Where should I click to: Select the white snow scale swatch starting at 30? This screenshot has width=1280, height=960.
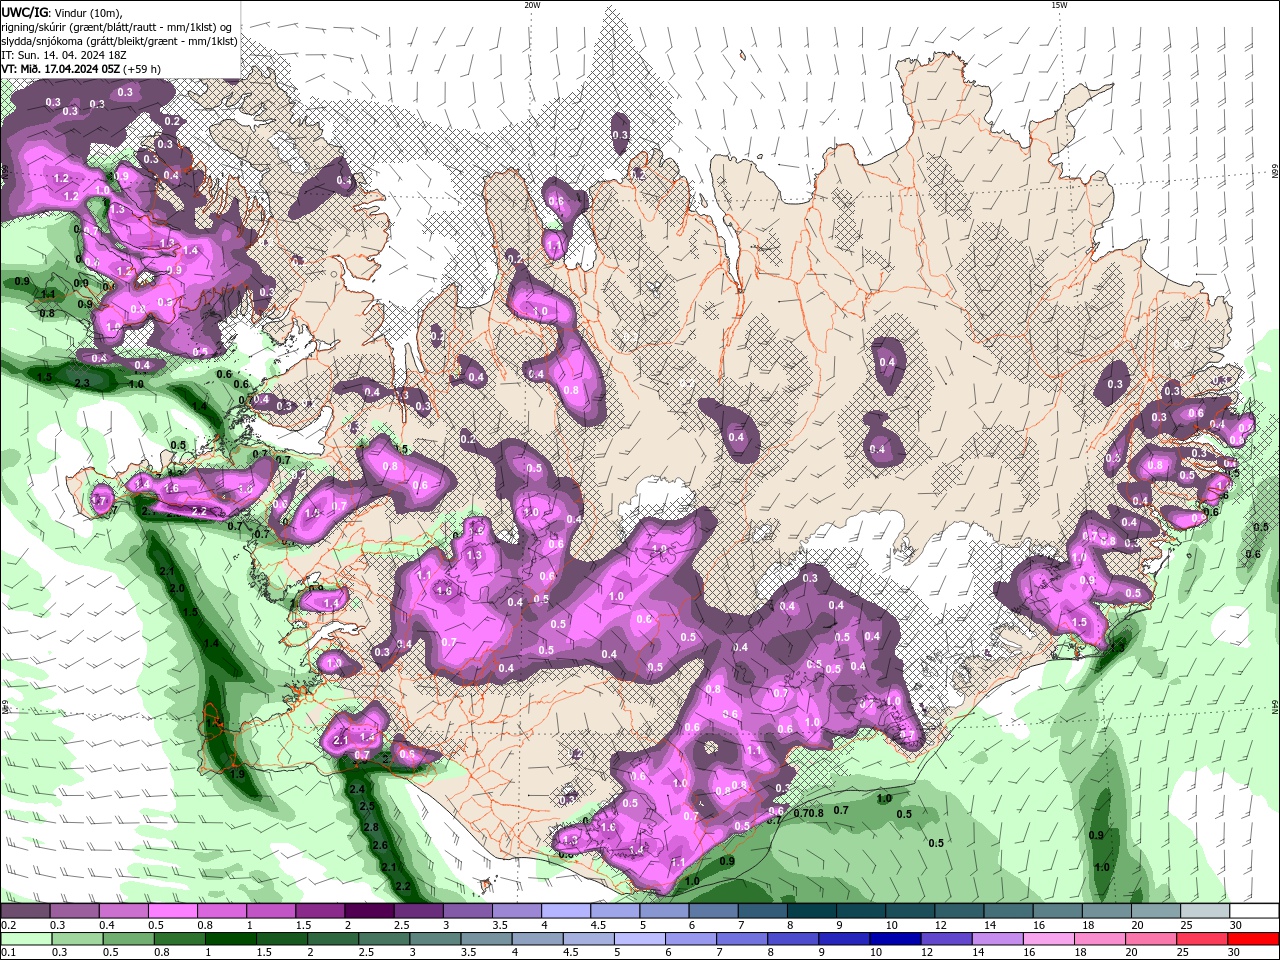click(x=1253, y=911)
